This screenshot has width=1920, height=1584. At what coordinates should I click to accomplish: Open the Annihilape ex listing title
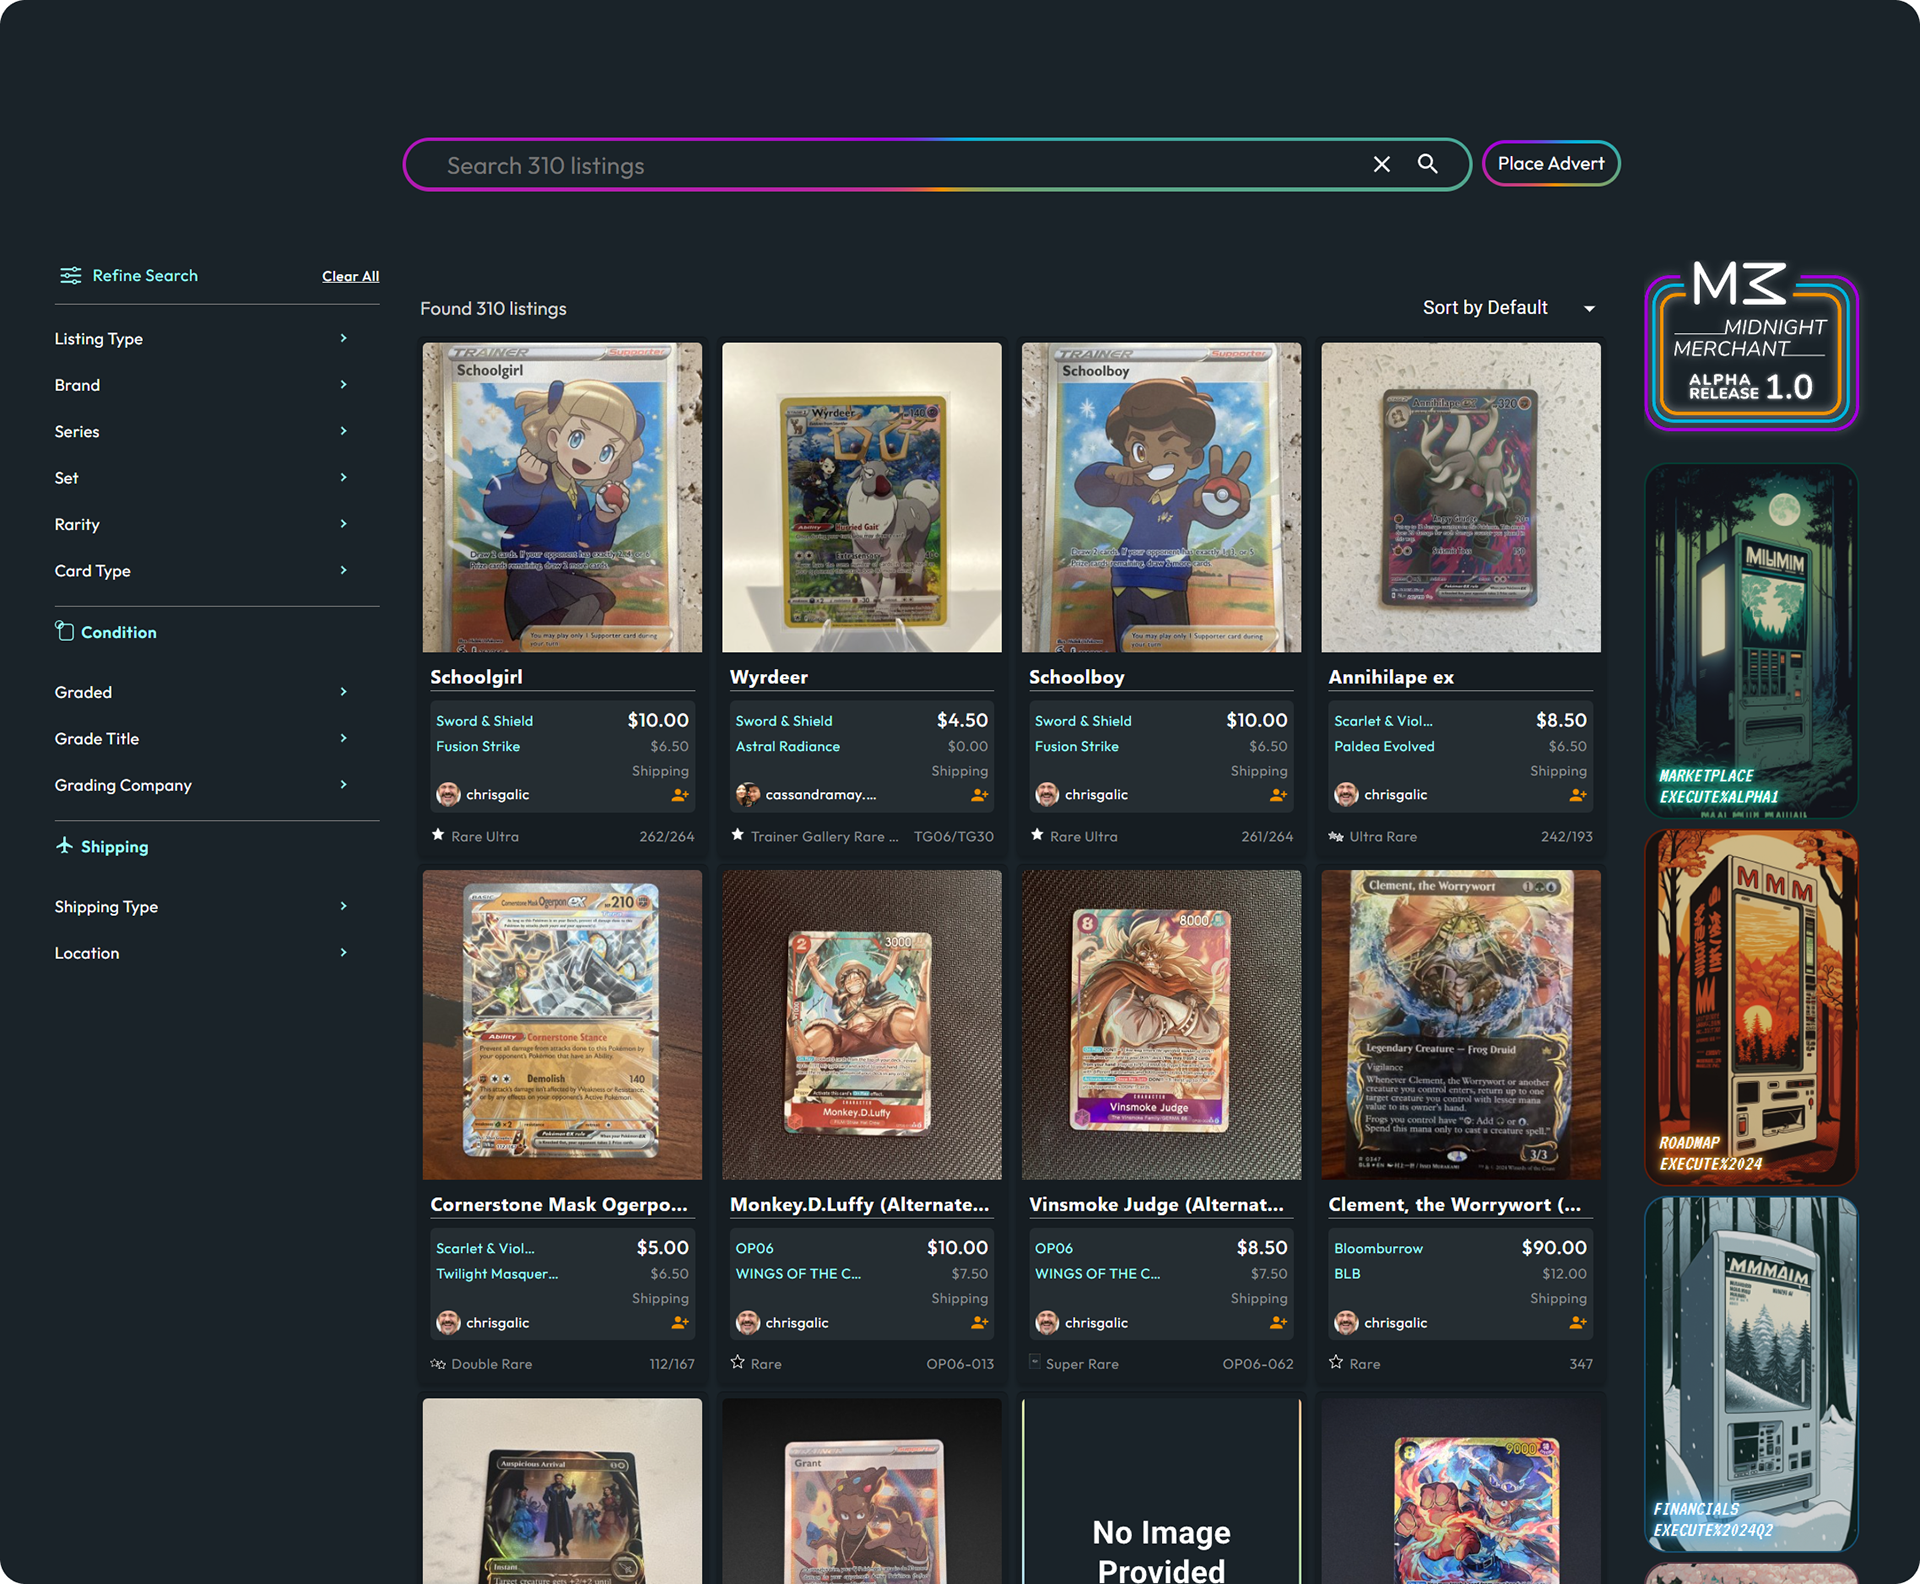[1391, 677]
